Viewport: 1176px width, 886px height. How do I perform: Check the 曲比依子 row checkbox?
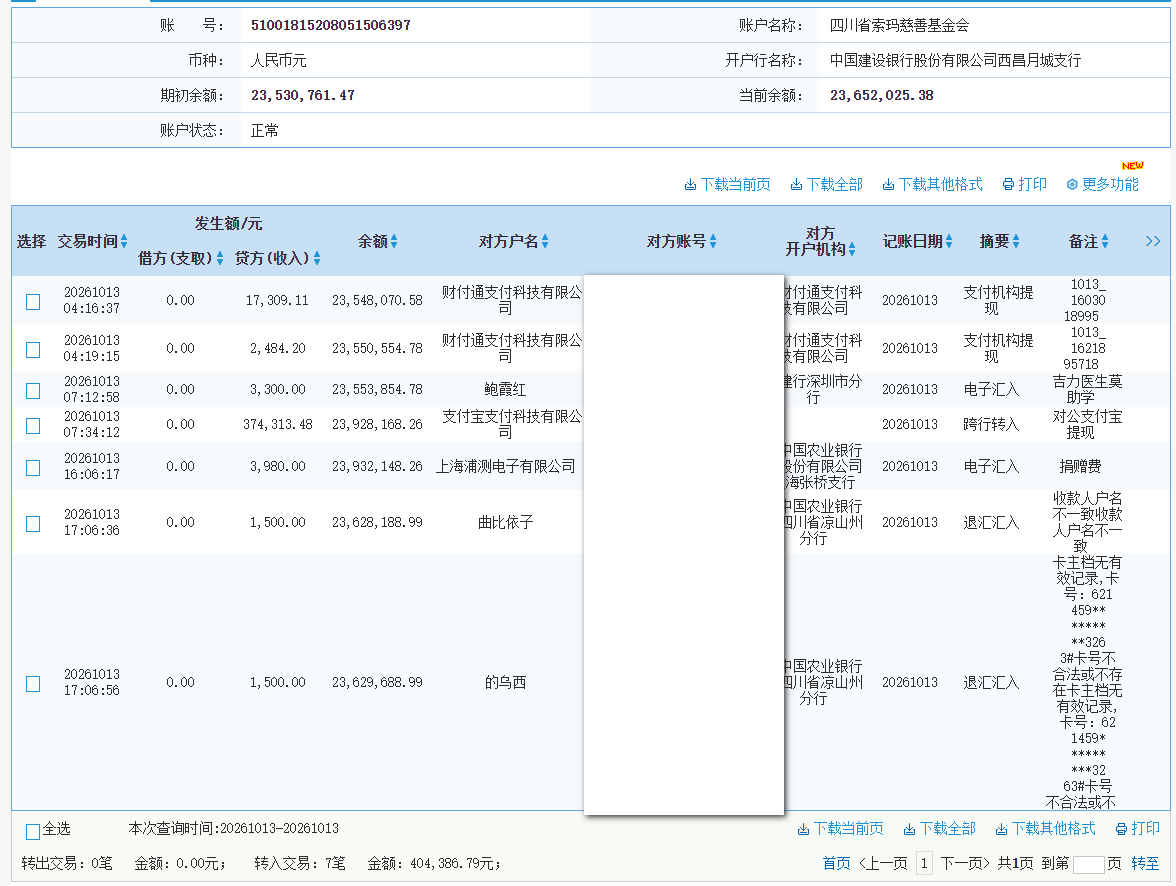click(x=33, y=524)
